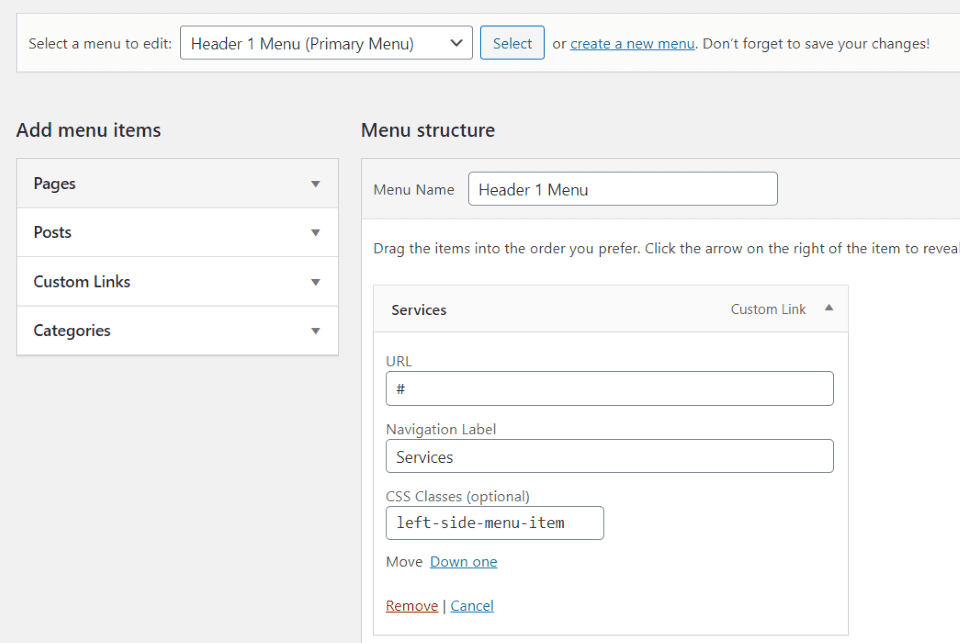This screenshot has width=960, height=643.
Task: Expand the Custom Links triangle arrow
Action: (x=315, y=282)
